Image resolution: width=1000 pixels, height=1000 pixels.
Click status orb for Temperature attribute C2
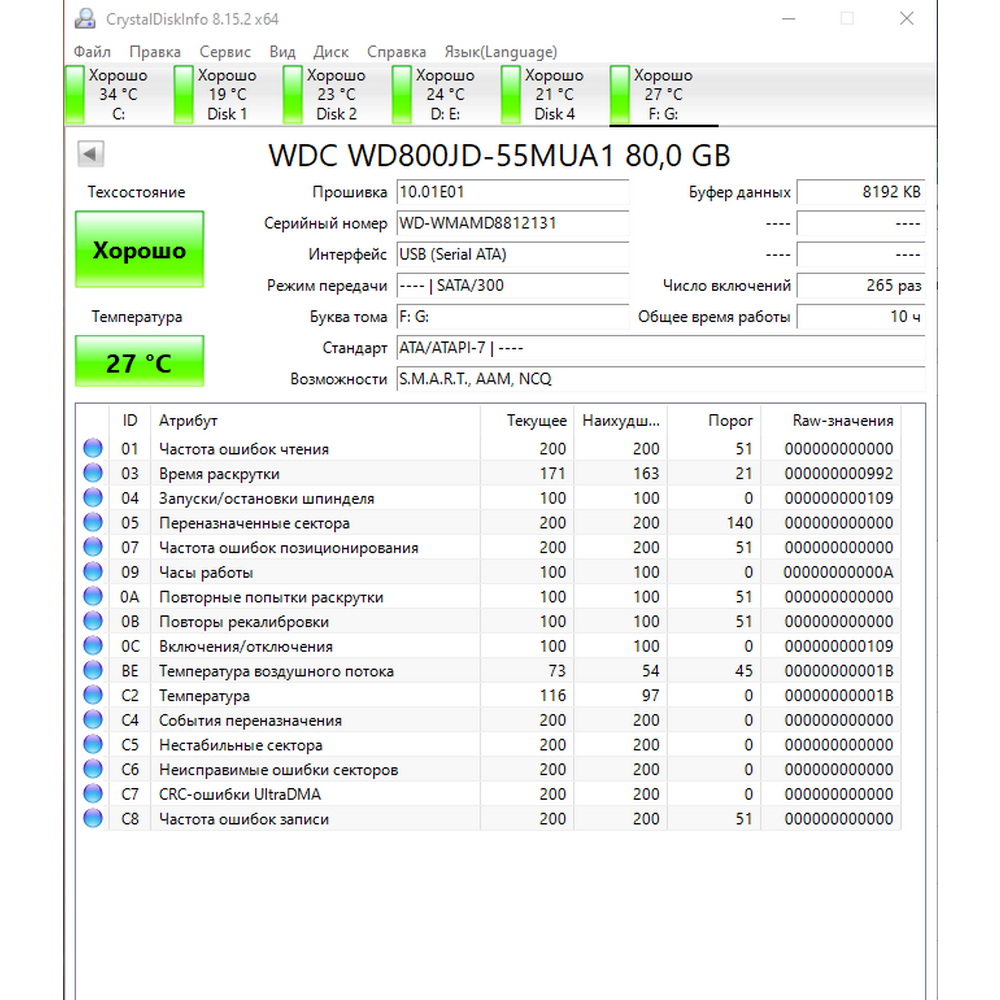click(93, 695)
